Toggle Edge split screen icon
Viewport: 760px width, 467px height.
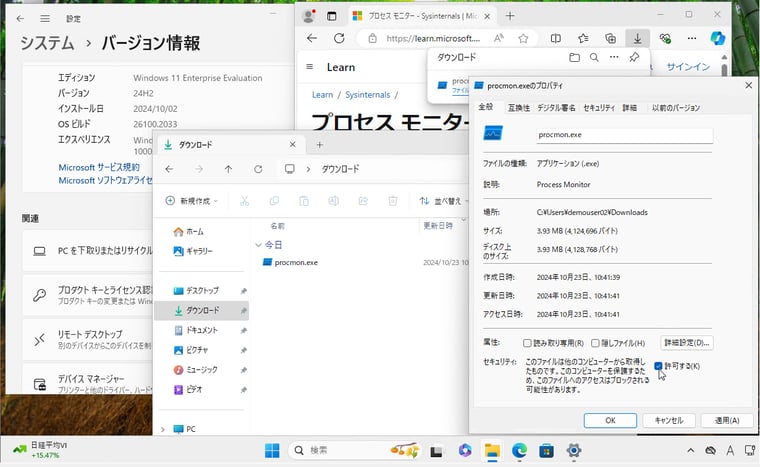coord(556,38)
